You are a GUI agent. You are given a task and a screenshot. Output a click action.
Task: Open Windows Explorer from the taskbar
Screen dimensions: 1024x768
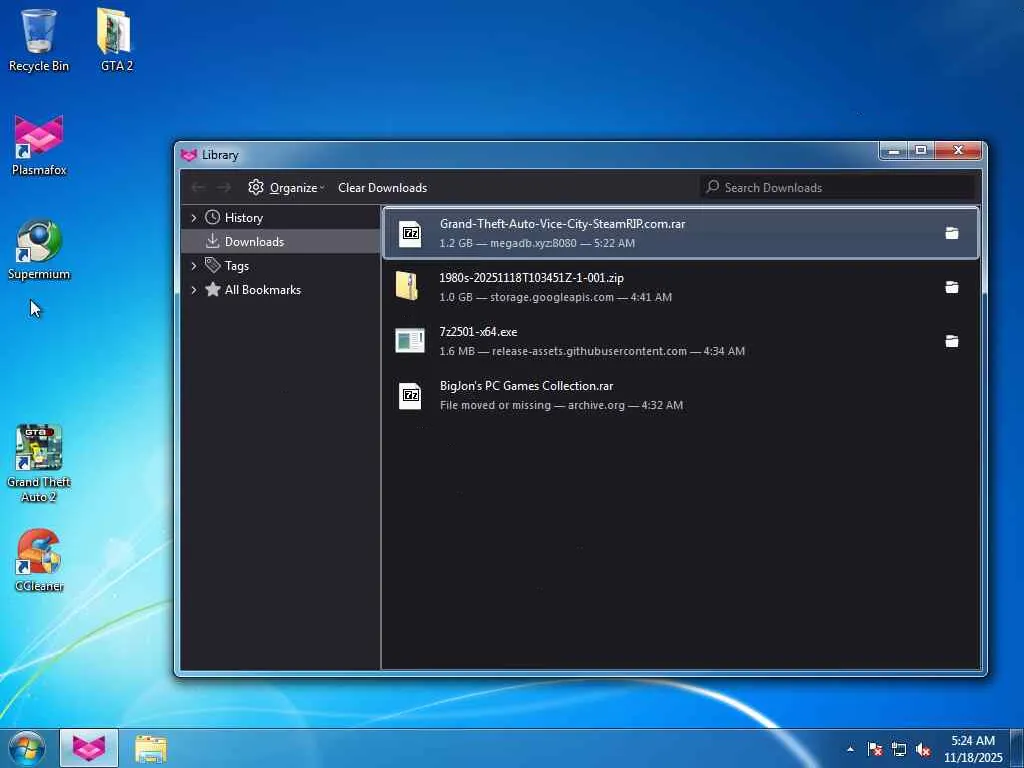[x=151, y=748]
